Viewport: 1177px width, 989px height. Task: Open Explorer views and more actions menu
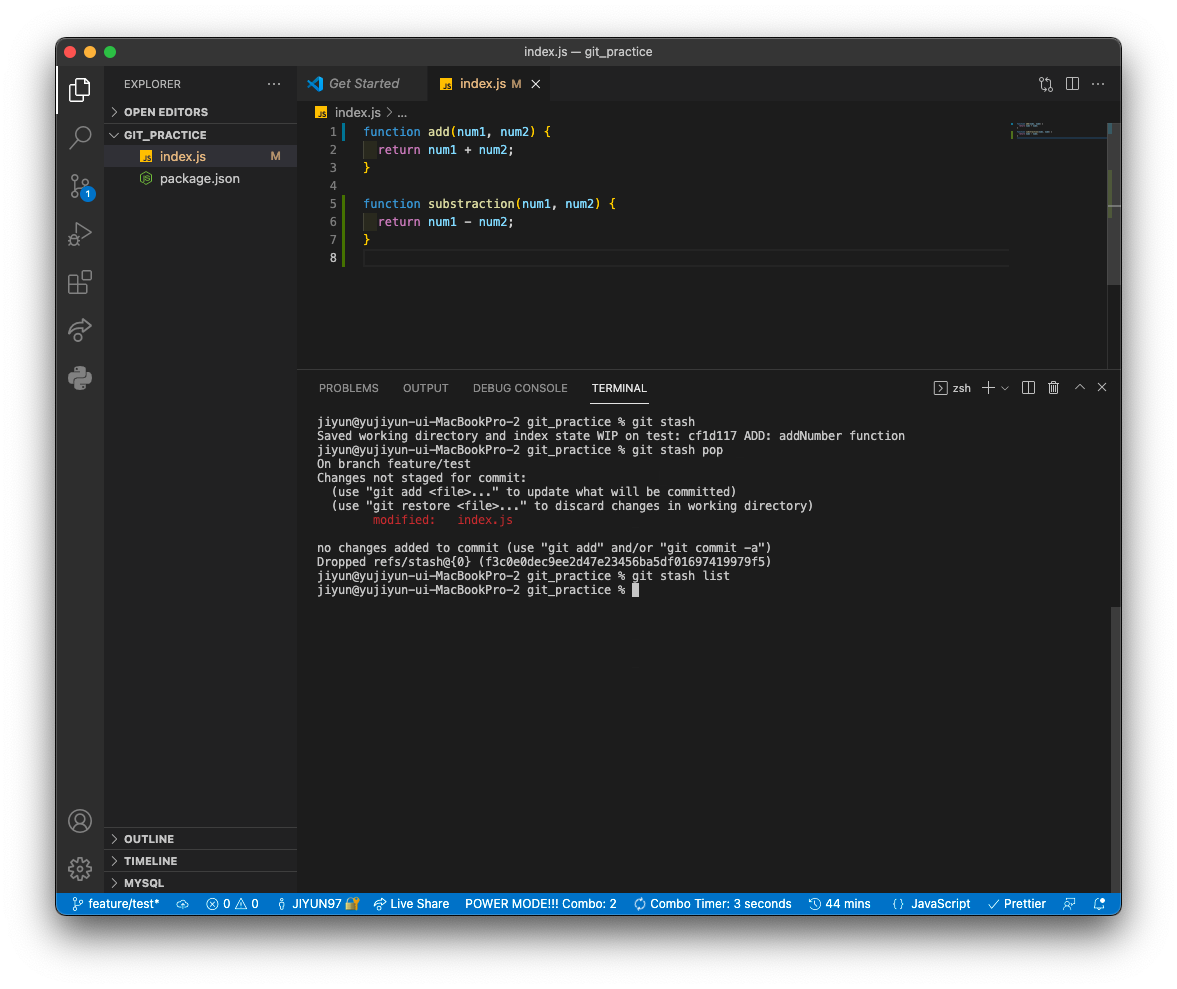pyautogui.click(x=274, y=84)
